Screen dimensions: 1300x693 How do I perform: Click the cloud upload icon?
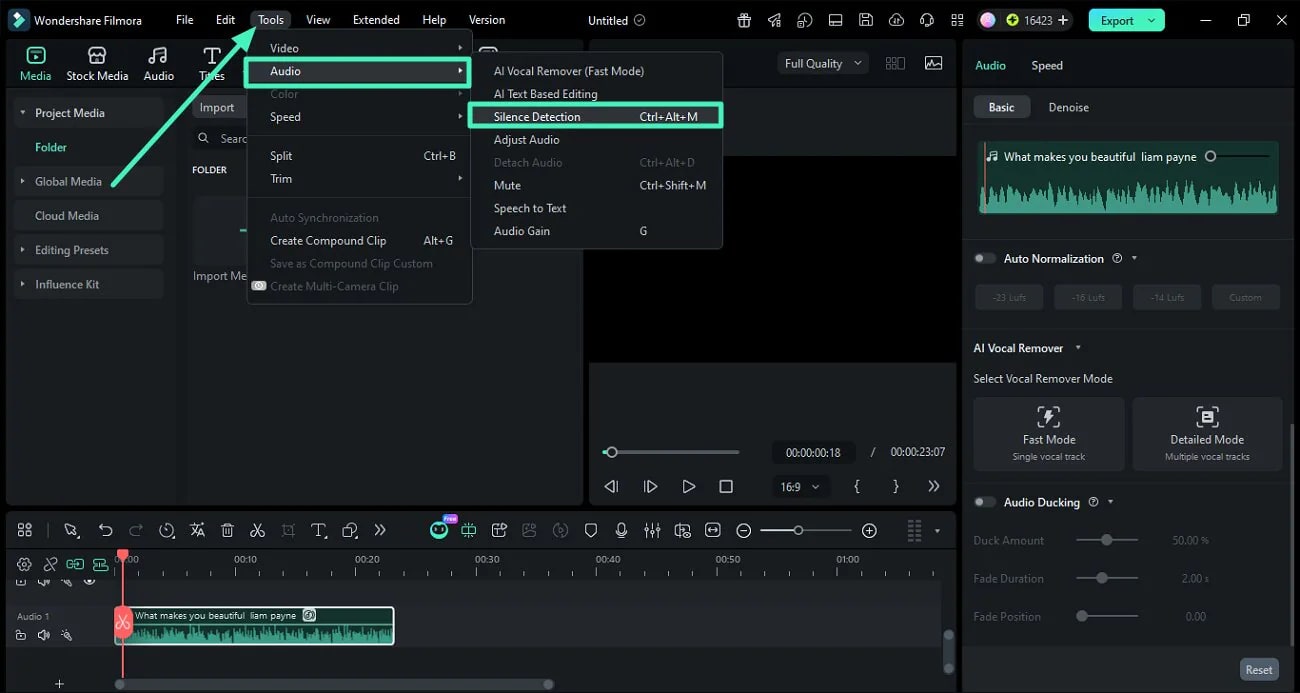click(x=897, y=20)
